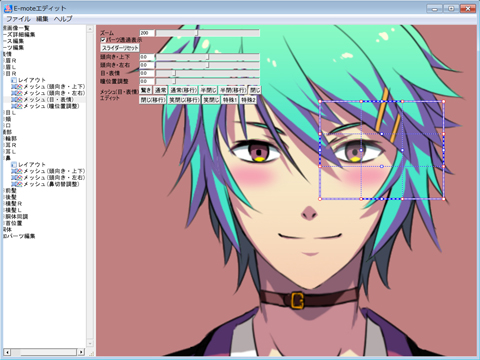Click the 瞳位置調整 value field
480x360 pixels.
coord(147,81)
